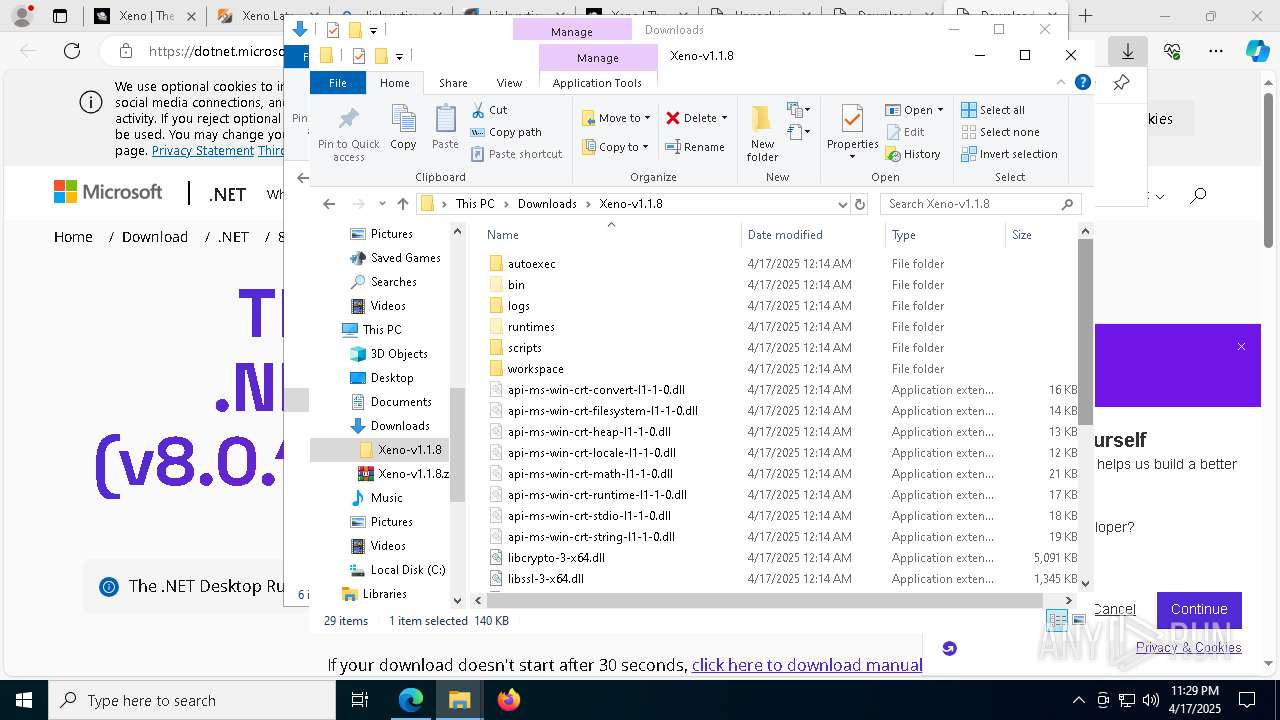Switch to Large icons view layout

pos(1078,621)
